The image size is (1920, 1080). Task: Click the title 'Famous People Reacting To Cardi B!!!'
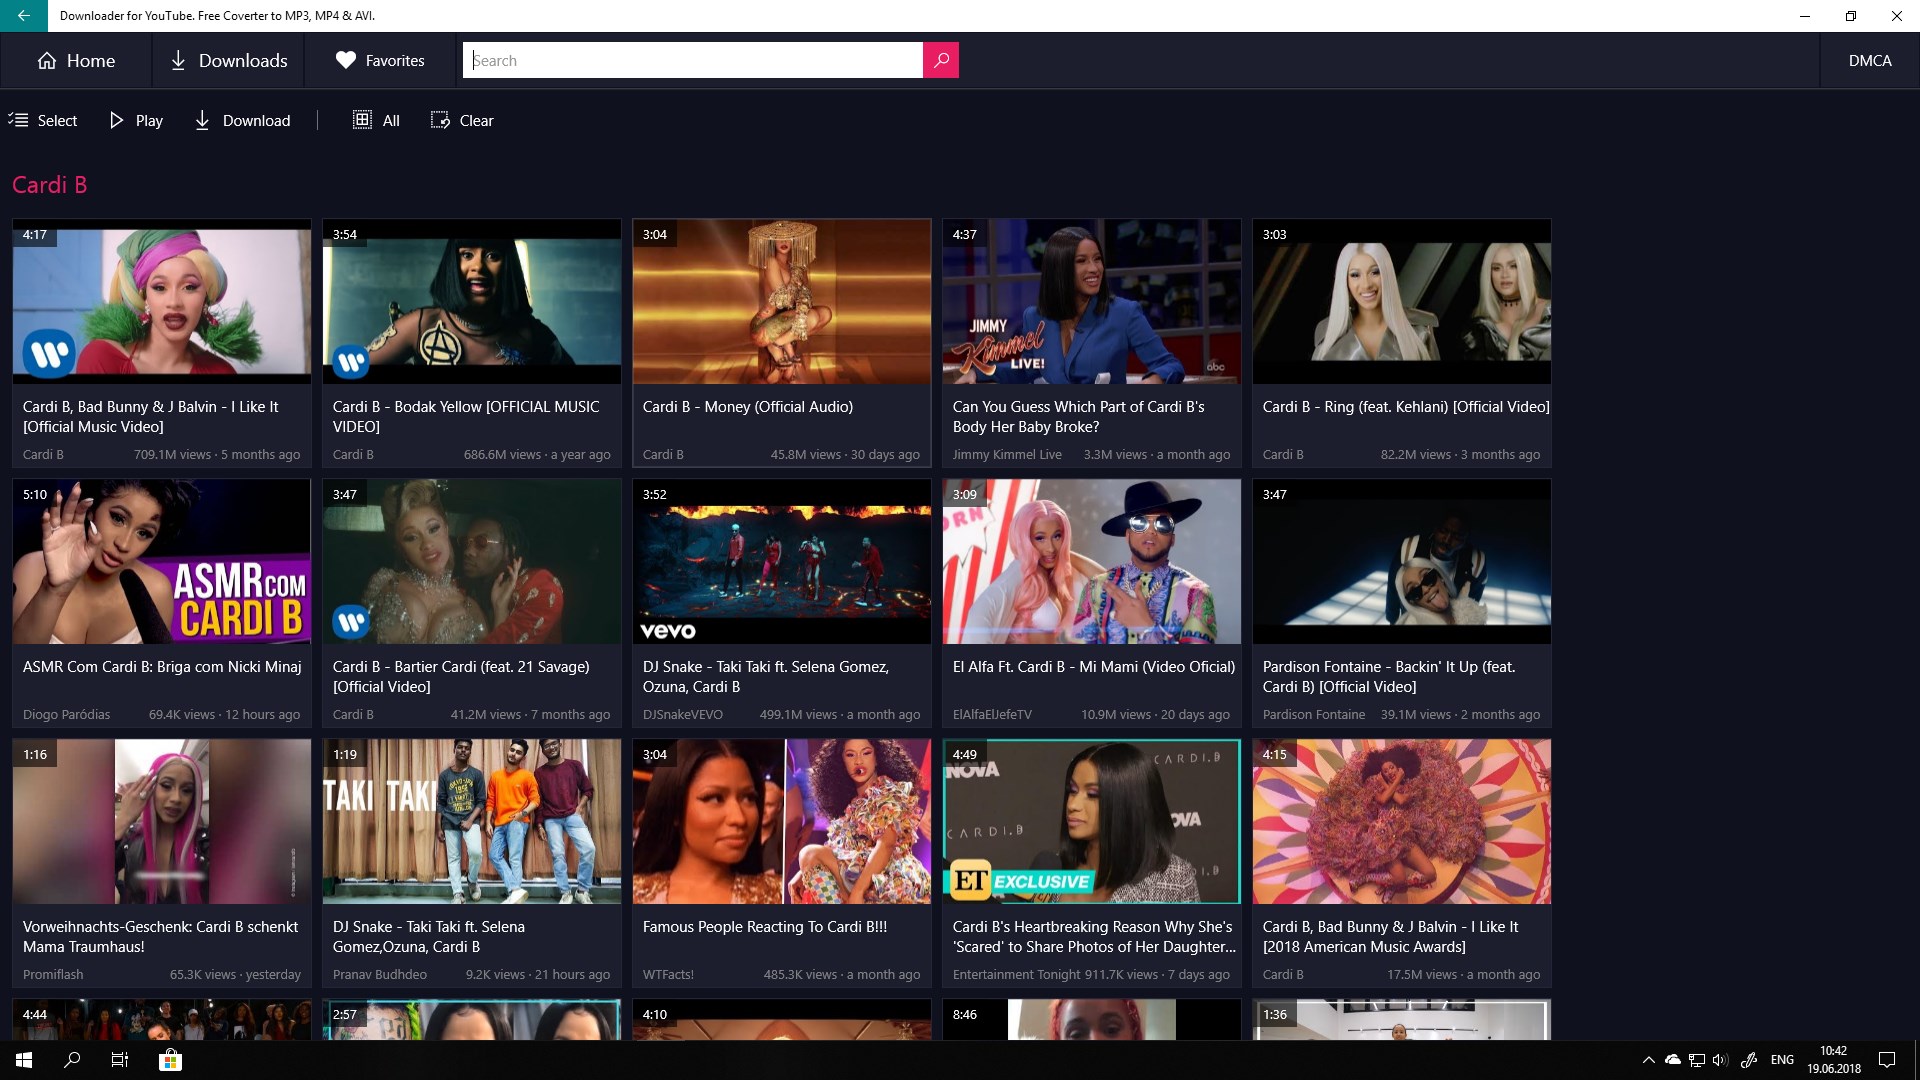pyautogui.click(x=765, y=927)
